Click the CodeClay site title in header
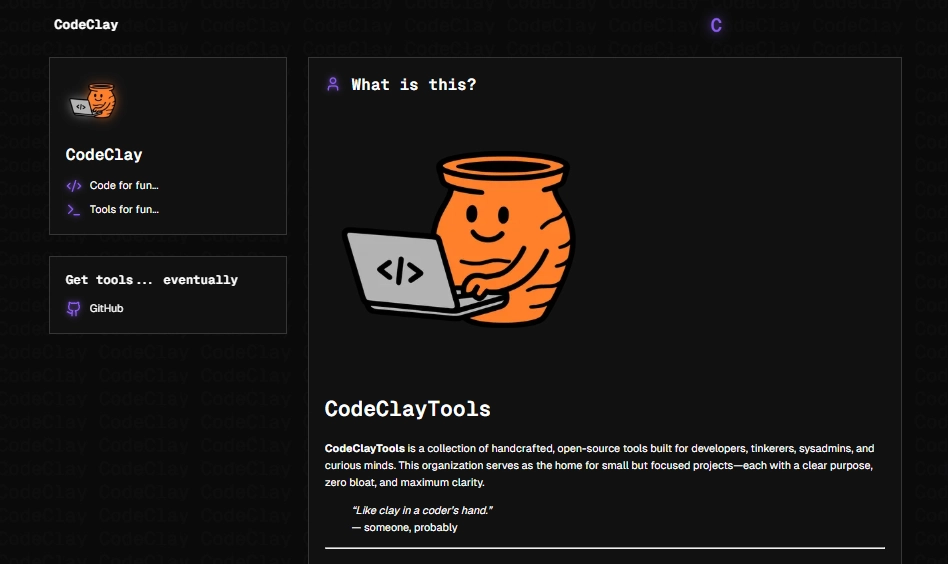Screen dimensions: 948x564 point(86,25)
